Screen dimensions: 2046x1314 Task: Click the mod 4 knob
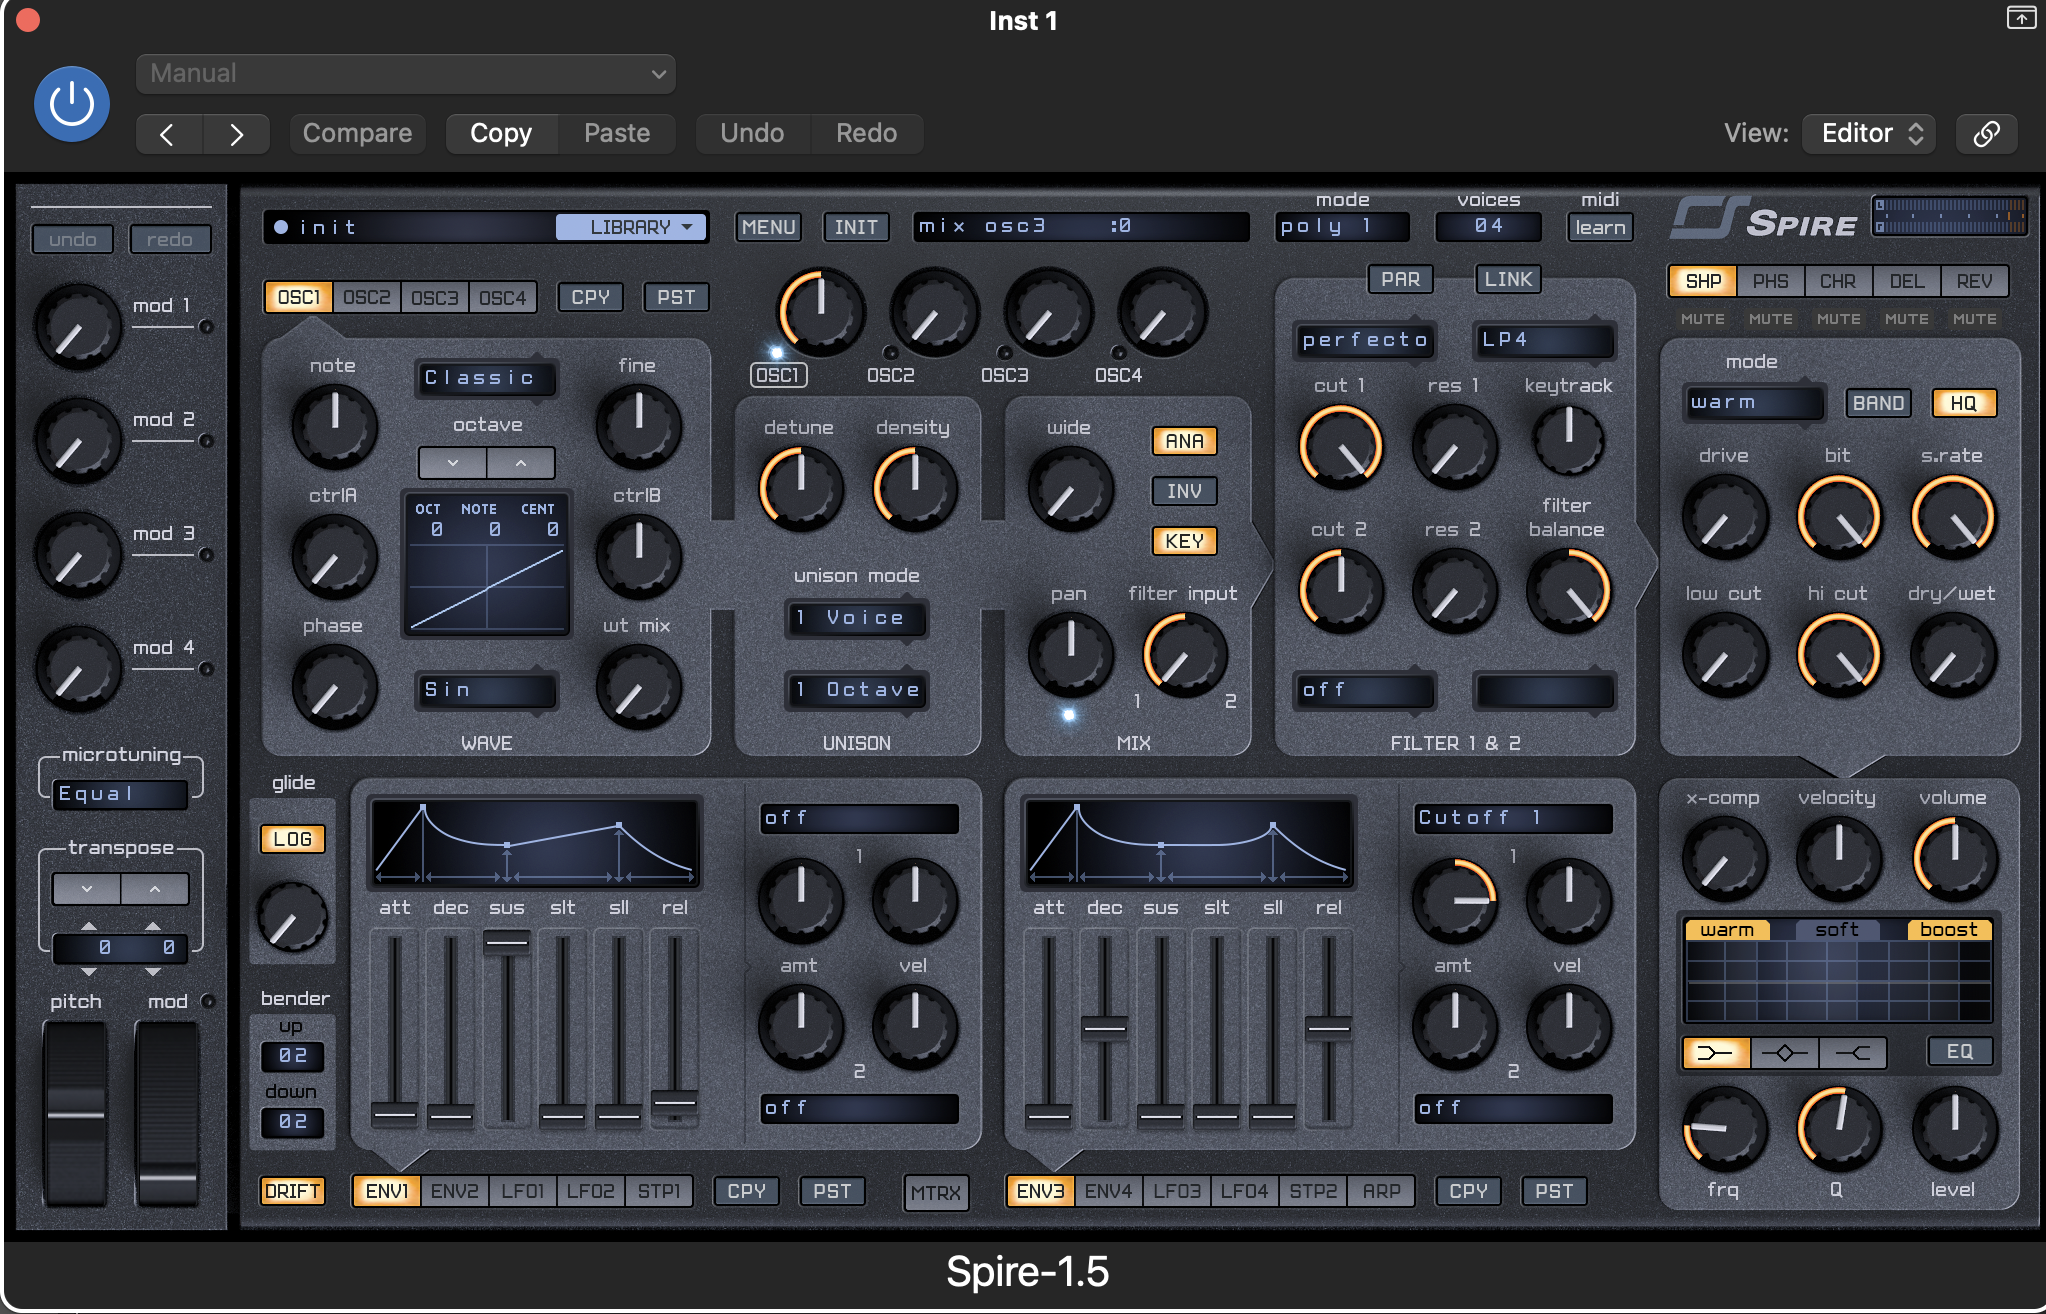[x=78, y=669]
